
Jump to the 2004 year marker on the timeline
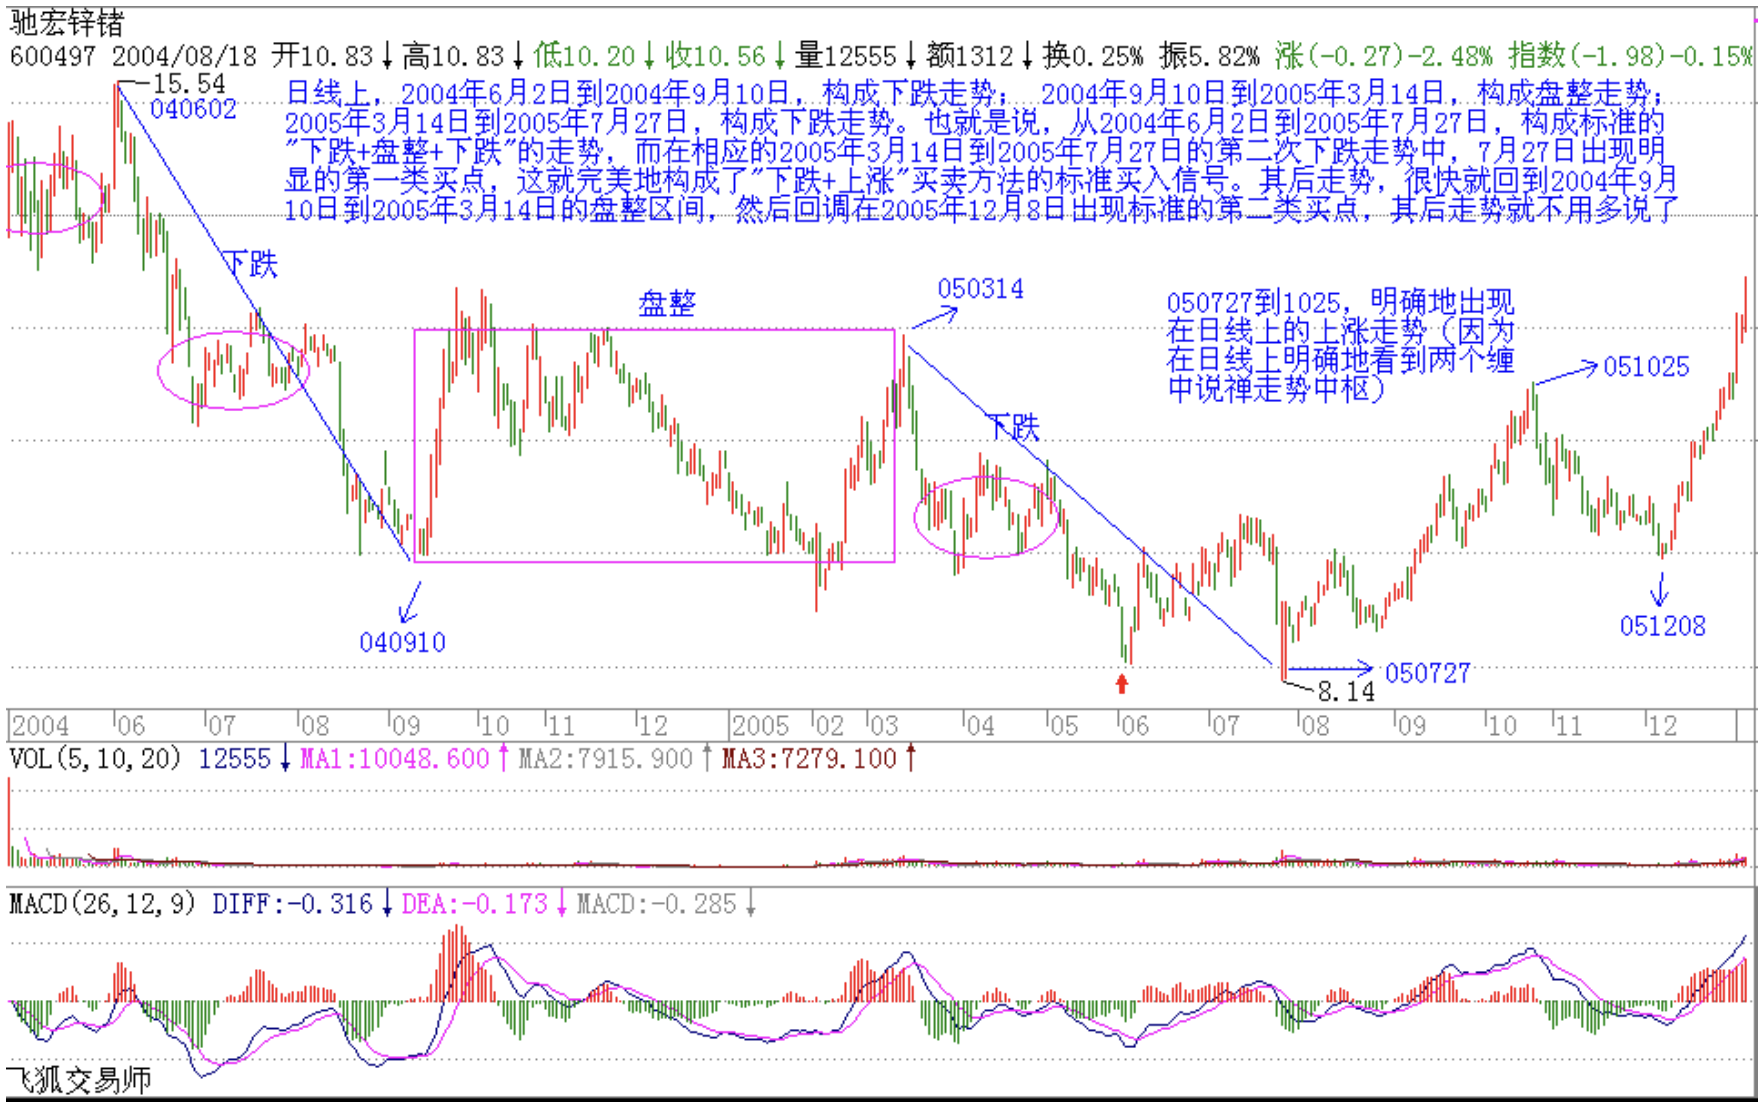[x=41, y=725]
